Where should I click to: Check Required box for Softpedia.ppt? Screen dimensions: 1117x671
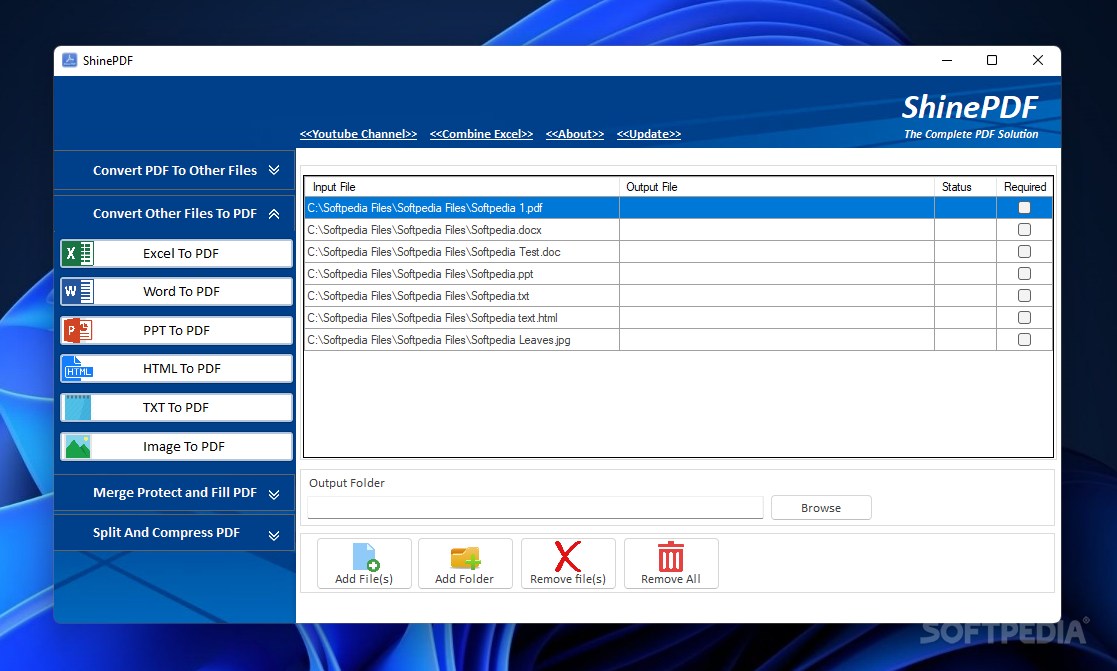coord(1024,274)
